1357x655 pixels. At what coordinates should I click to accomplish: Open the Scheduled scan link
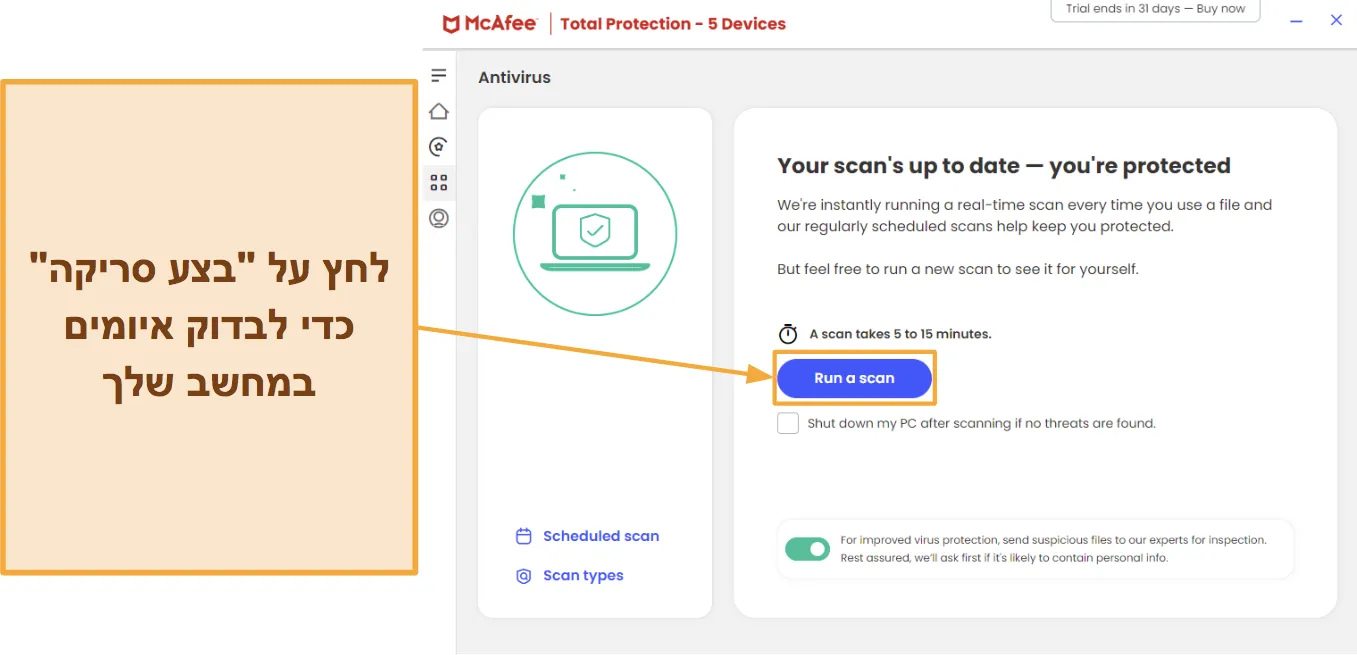pos(601,536)
